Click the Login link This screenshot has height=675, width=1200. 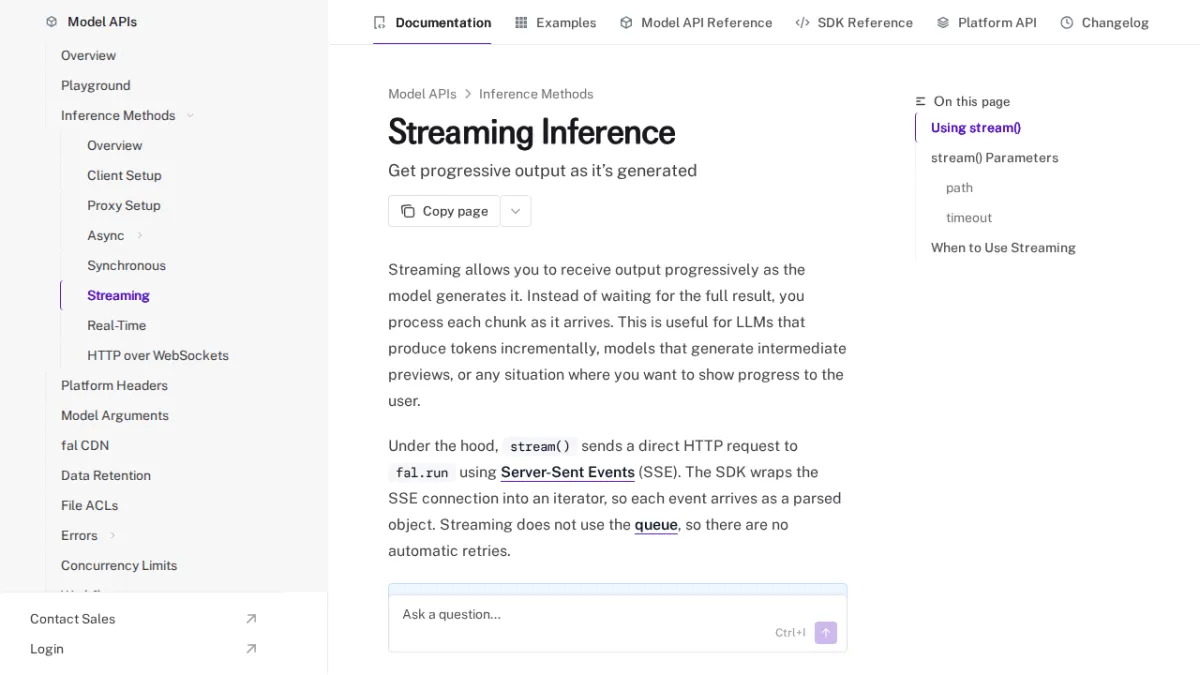(144, 649)
